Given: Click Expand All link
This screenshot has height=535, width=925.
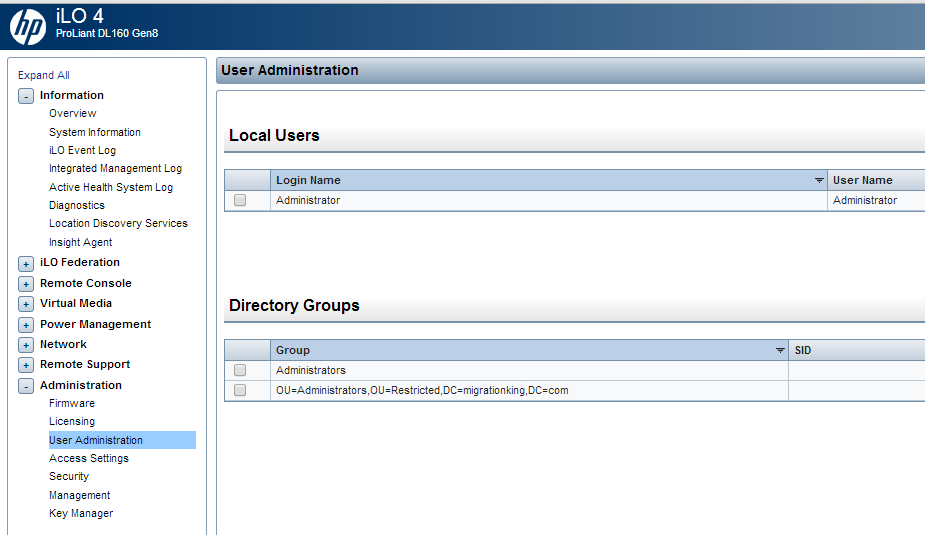Looking at the screenshot, I should [x=44, y=75].
